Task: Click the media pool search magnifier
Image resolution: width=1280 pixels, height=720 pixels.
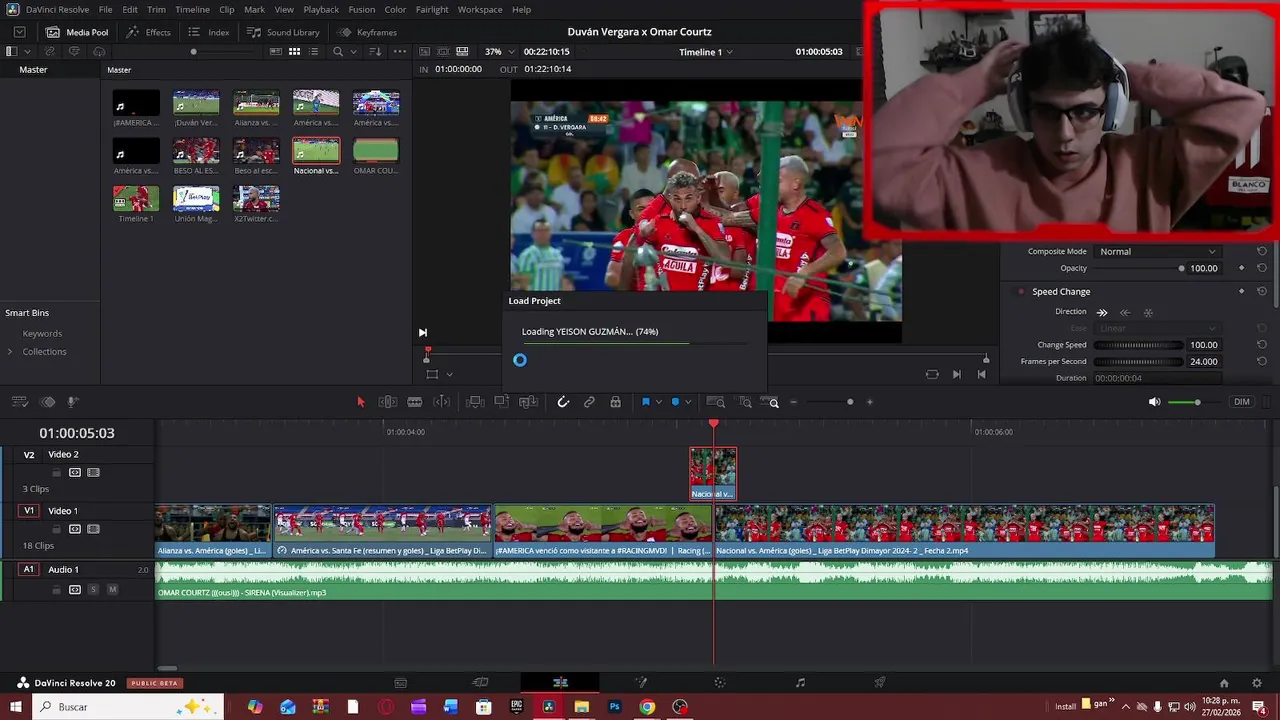Action: pos(338,51)
